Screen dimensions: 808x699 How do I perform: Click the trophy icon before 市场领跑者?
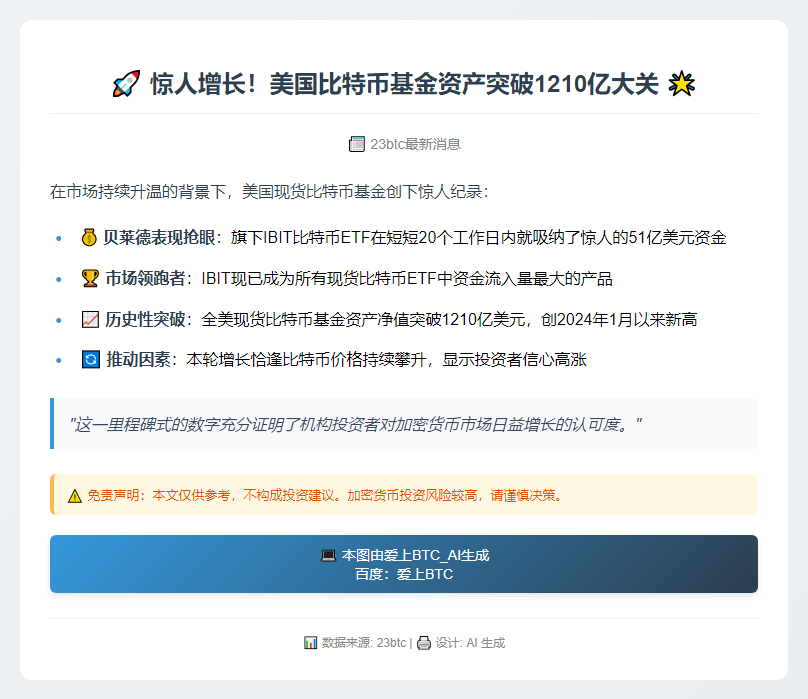90,278
